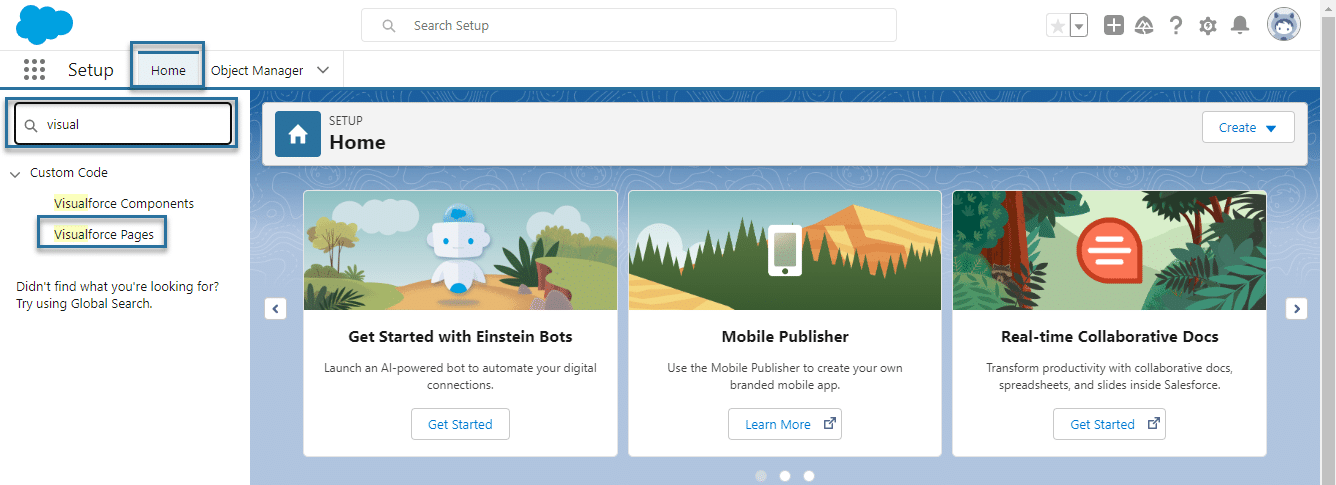Open the setup gear icon

coord(1208,26)
